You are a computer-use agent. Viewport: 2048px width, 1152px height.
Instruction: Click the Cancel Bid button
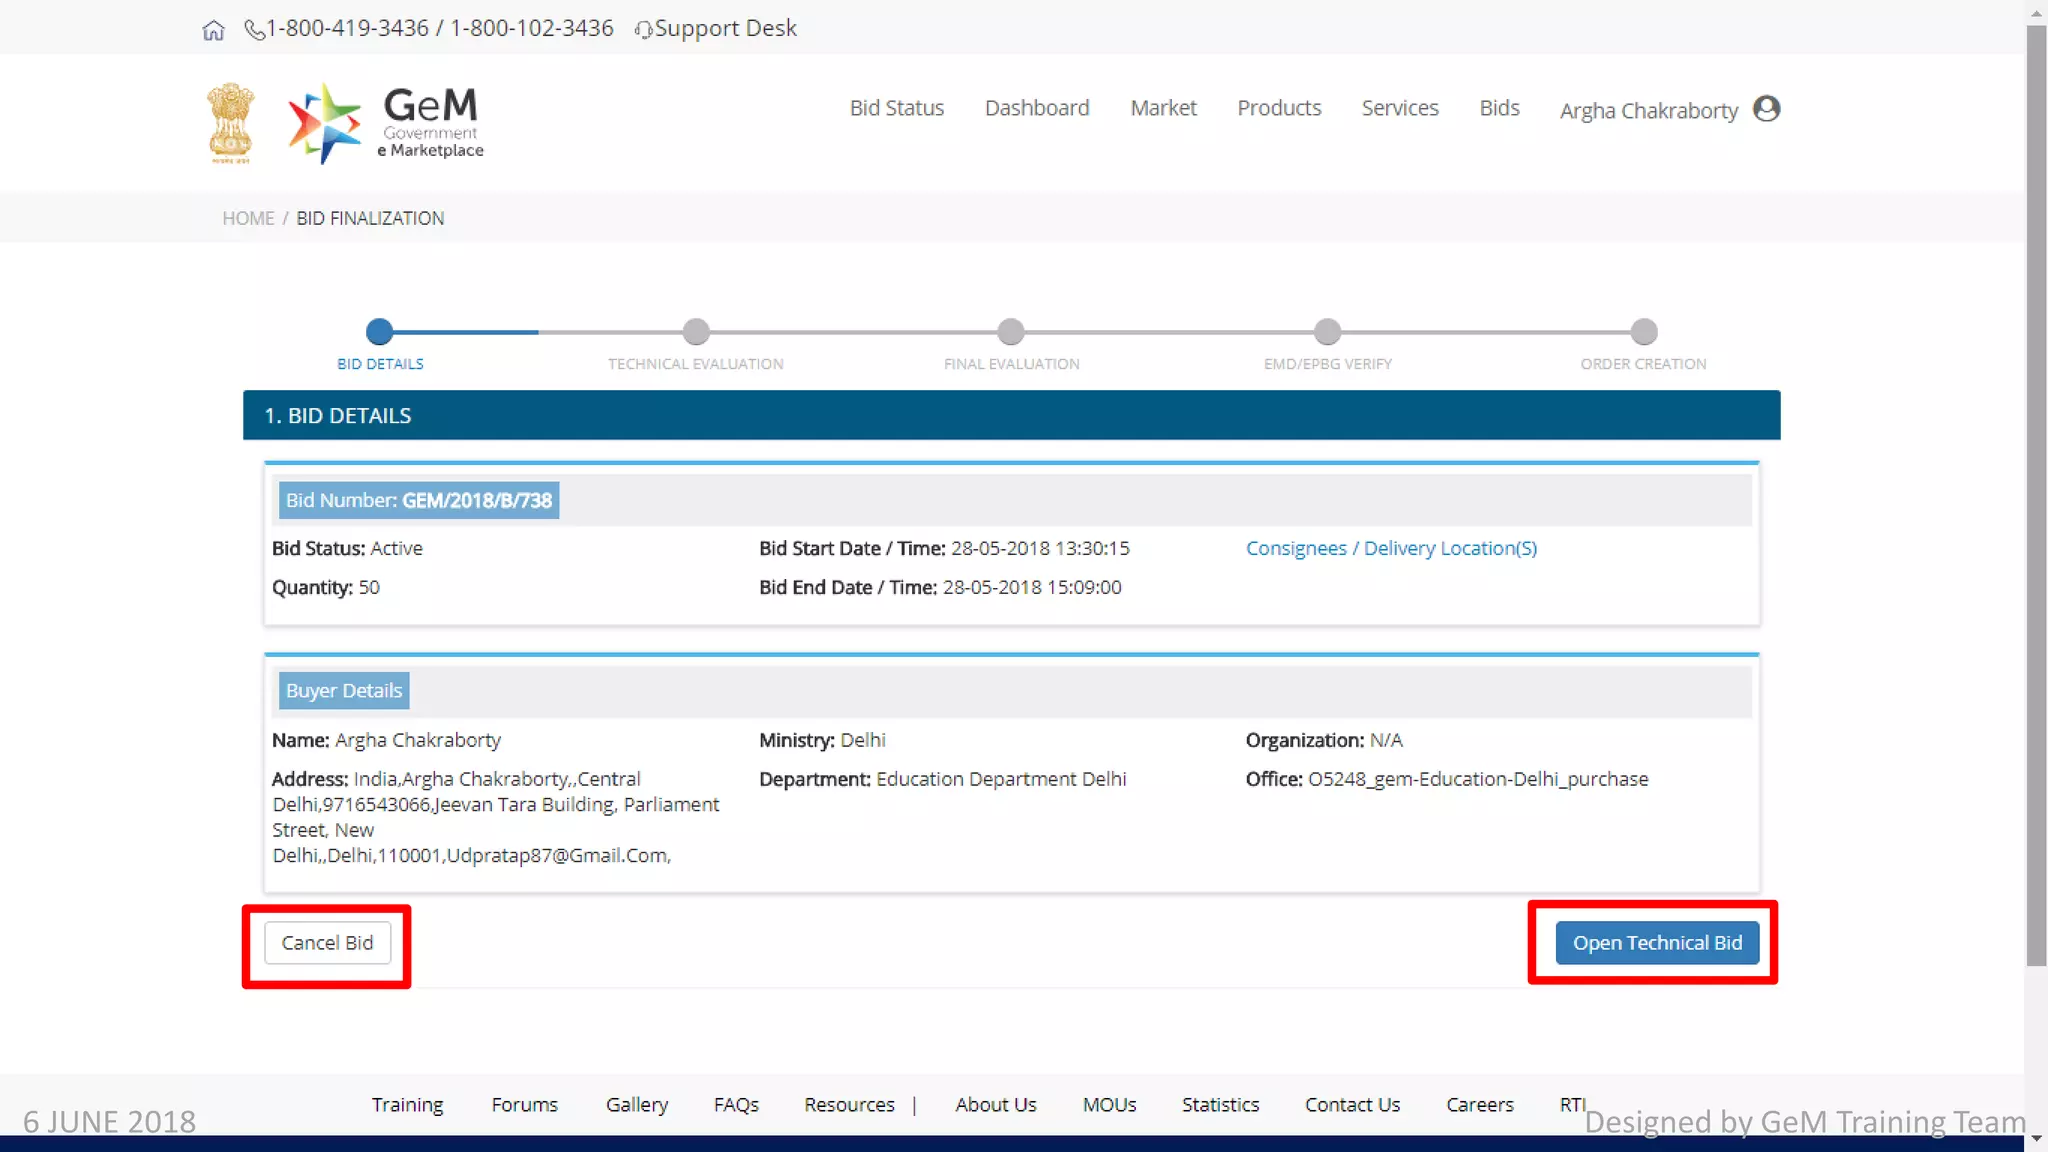(327, 943)
